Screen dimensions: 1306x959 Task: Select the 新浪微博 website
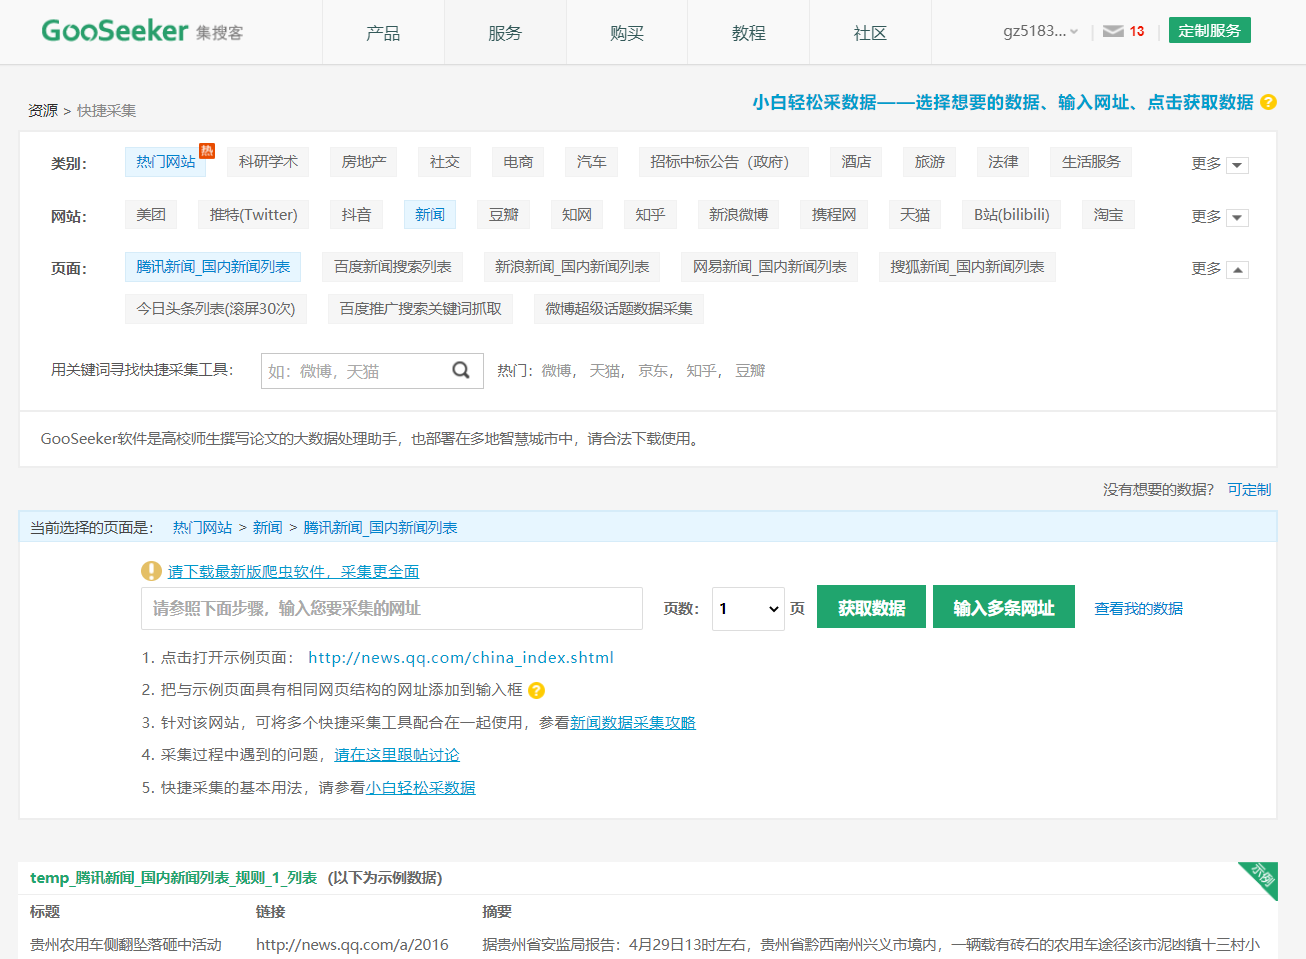738,215
